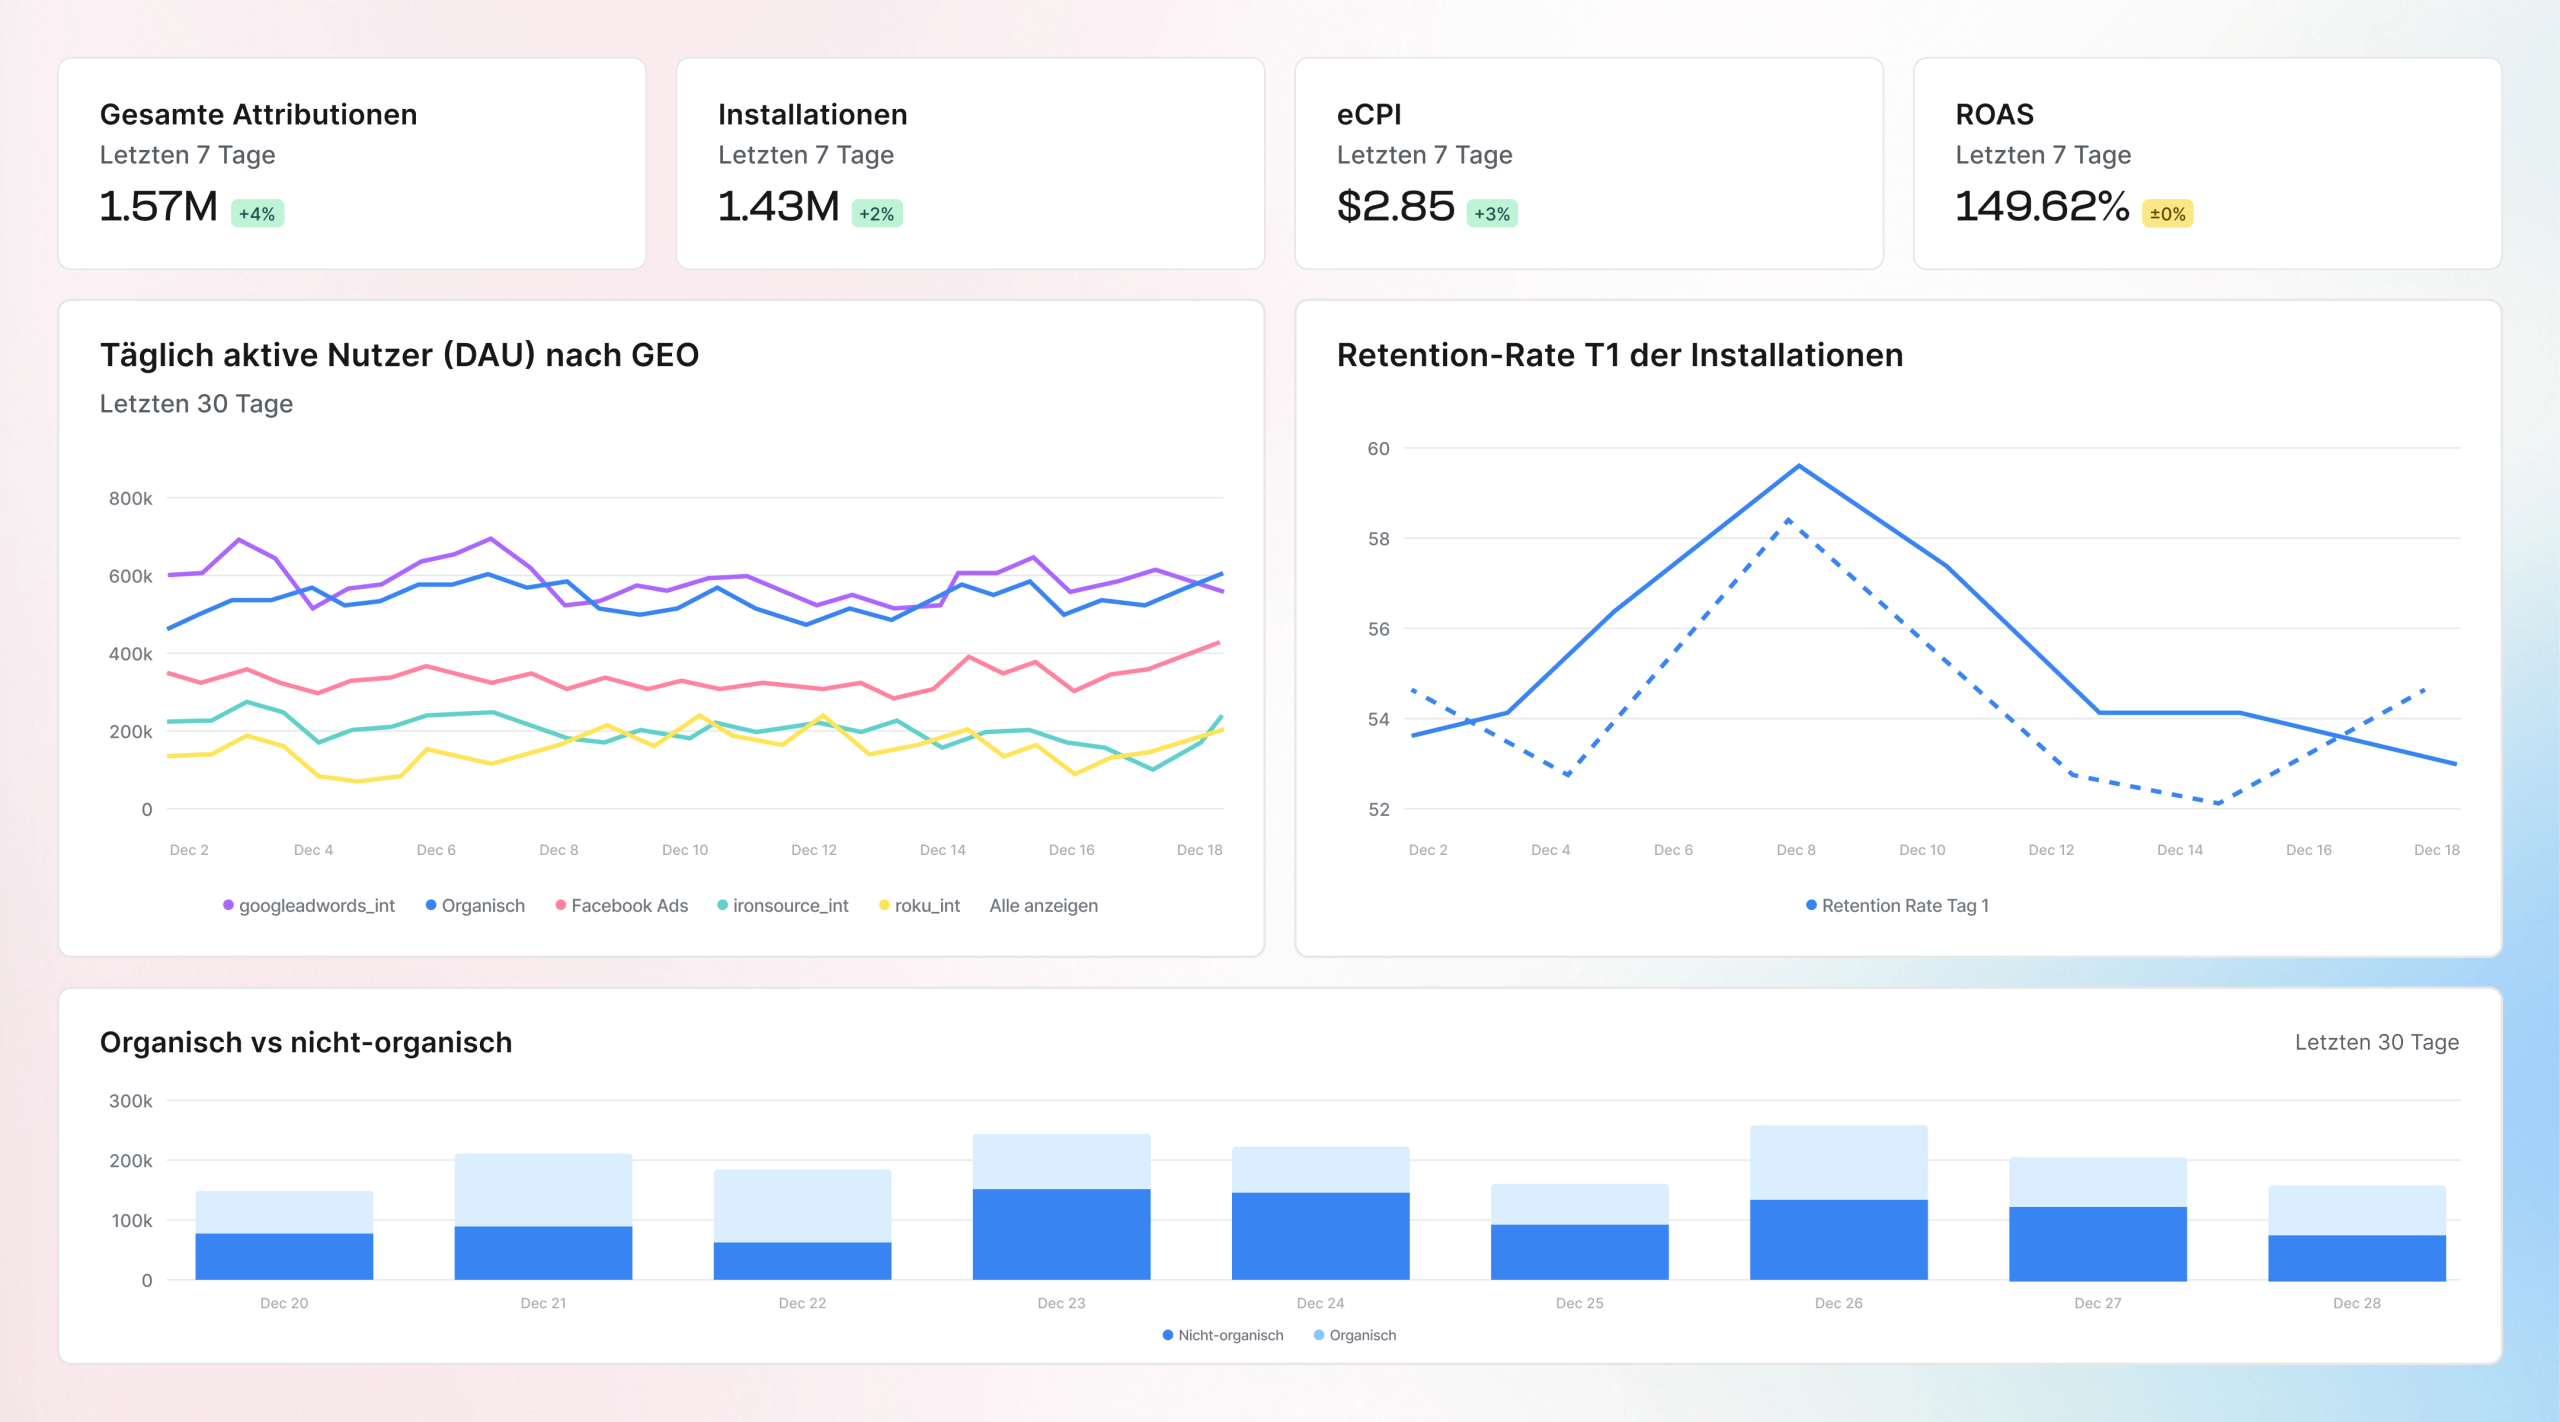Select the ROAS 149.62% value
Image resolution: width=2560 pixels, height=1422 pixels.
coord(2041,206)
